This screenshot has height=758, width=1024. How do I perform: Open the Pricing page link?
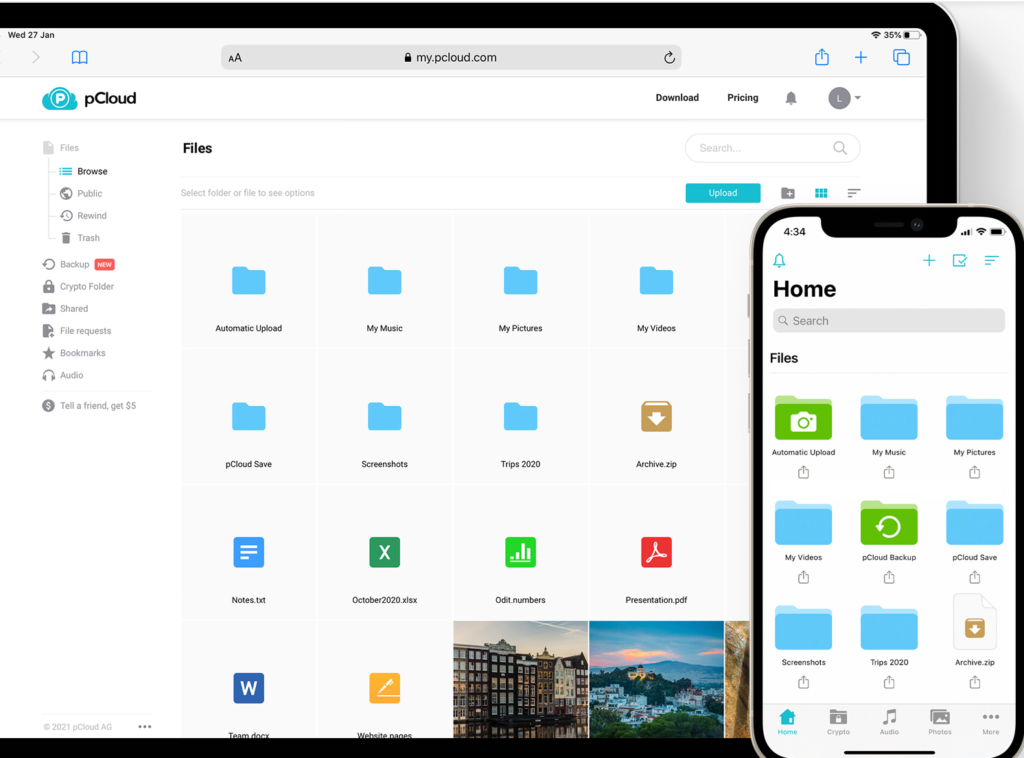[x=742, y=97]
